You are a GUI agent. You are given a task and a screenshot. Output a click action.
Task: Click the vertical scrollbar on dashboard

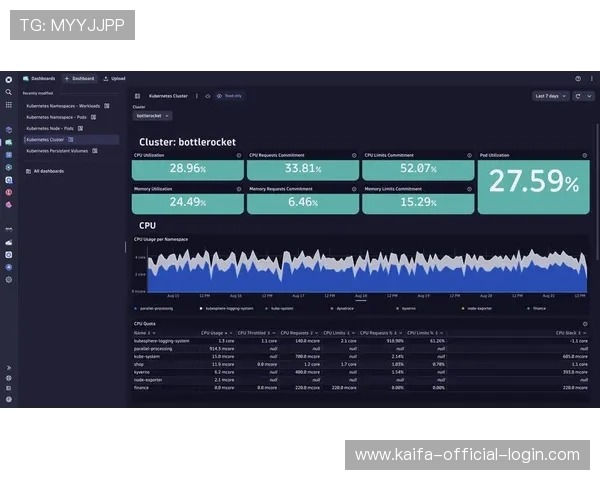[x=597, y=191]
